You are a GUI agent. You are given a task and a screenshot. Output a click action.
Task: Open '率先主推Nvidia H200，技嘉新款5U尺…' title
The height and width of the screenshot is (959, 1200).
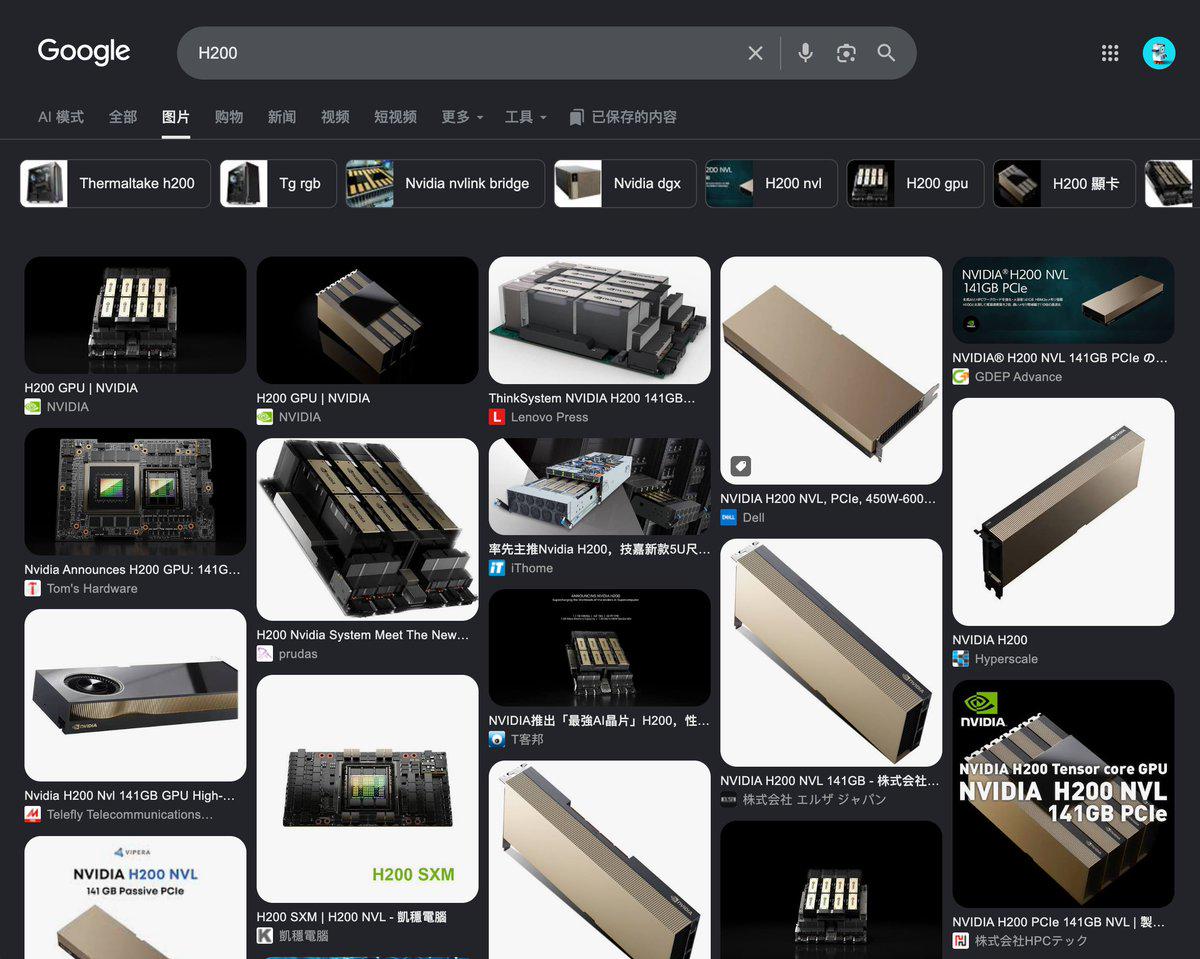599,549
